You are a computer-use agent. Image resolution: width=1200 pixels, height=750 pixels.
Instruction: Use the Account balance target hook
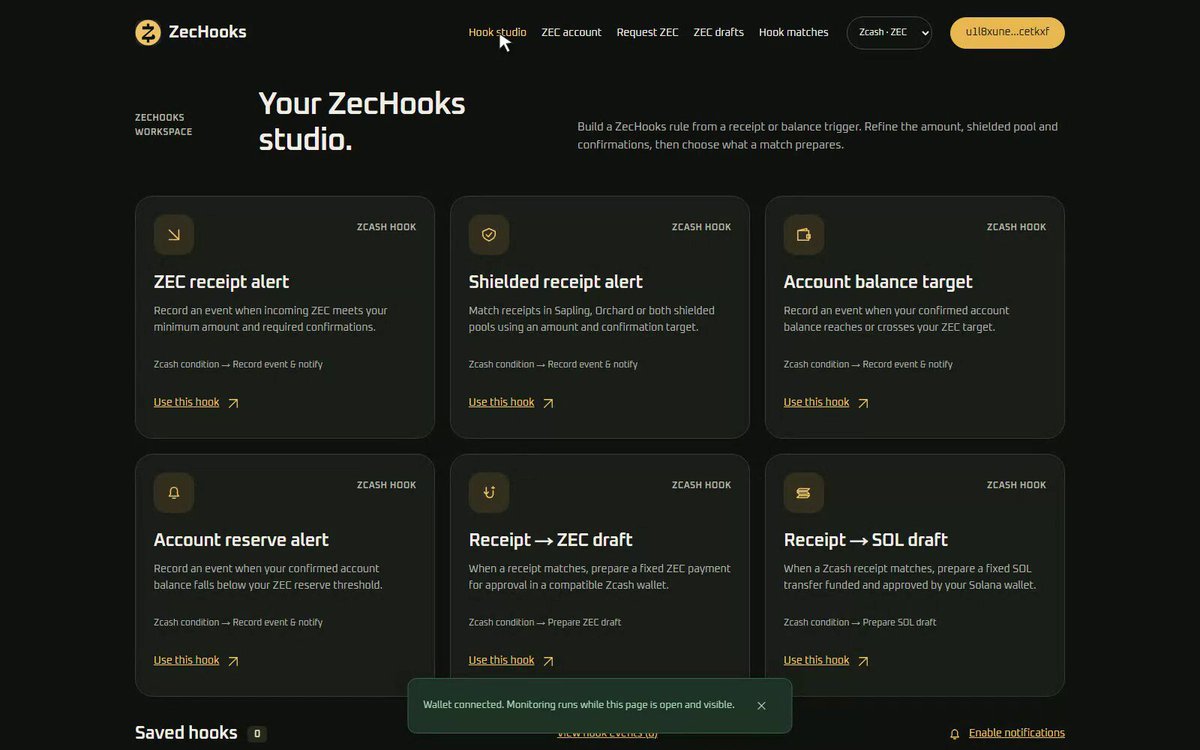pos(826,402)
